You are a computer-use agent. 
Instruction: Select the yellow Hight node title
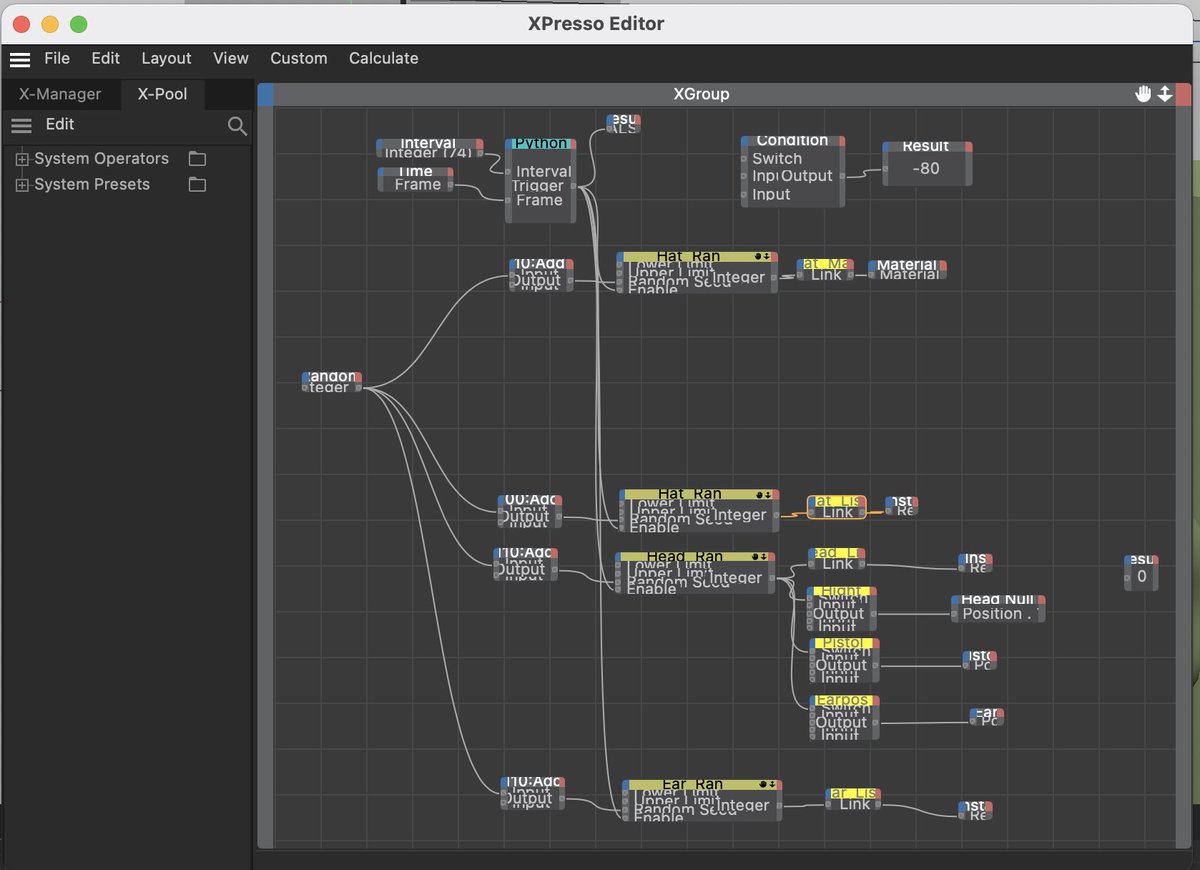click(x=841, y=591)
